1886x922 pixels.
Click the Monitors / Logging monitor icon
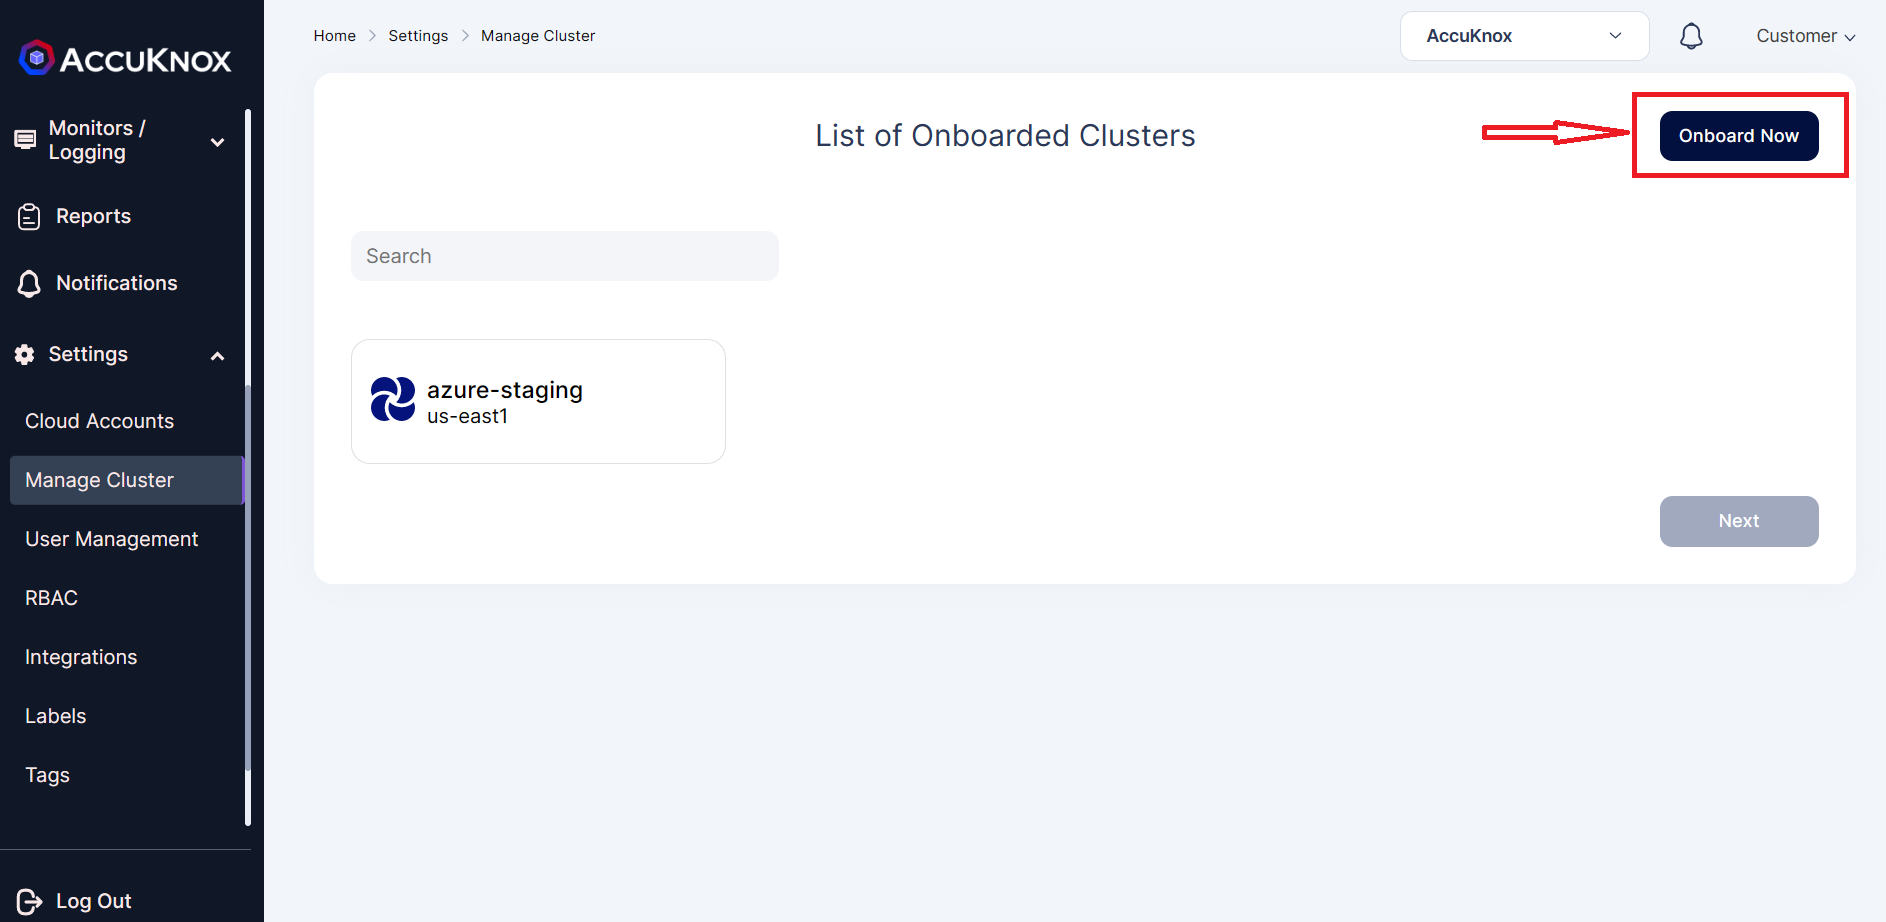click(25, 140)
